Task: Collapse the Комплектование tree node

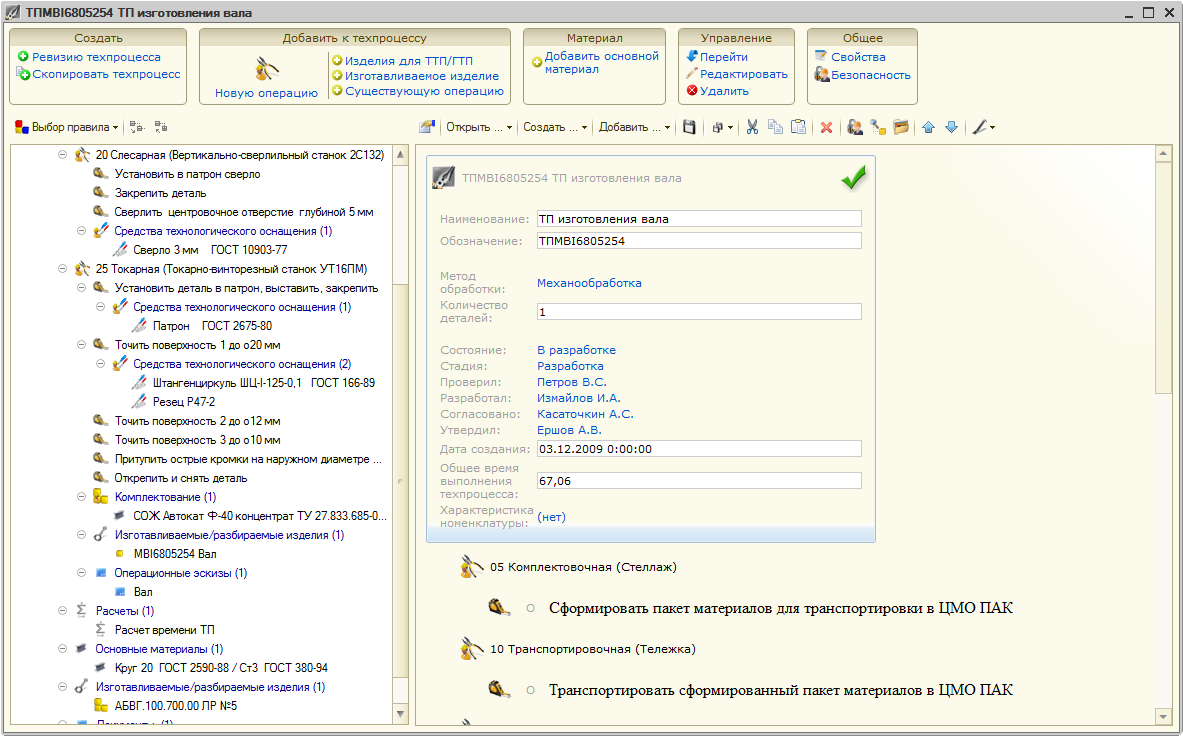Action: pyautogui.click(x=81, y=497)
